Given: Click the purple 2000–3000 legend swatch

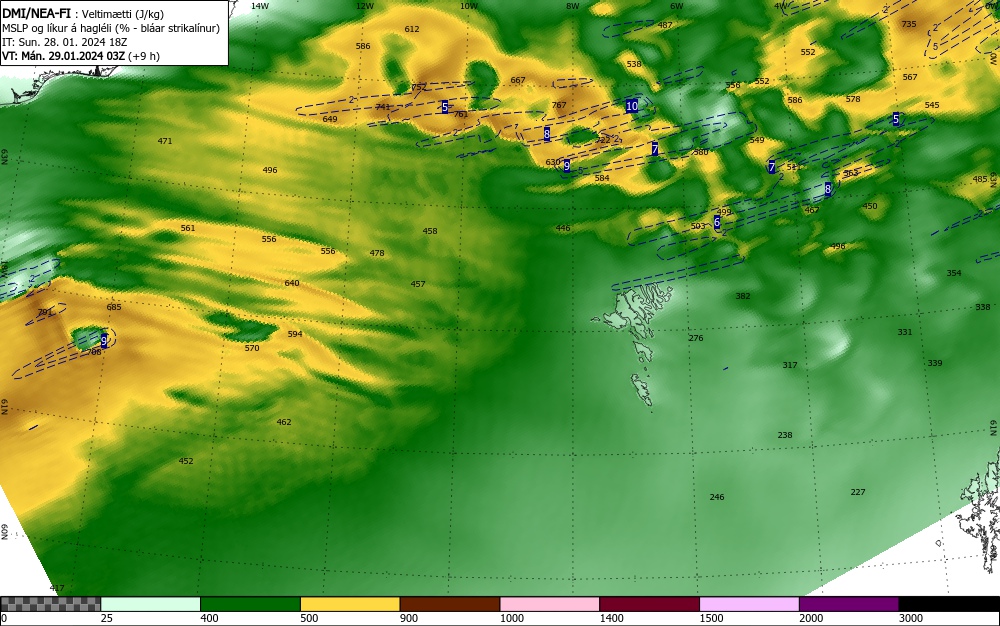Looking at the screenshot, I should (x=849, y=604).
